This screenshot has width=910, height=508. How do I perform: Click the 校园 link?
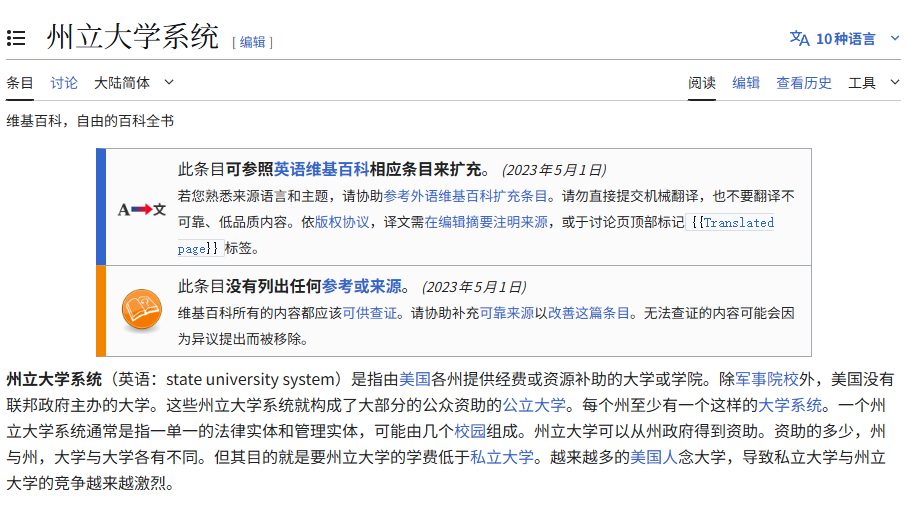[x=470, y=431]
